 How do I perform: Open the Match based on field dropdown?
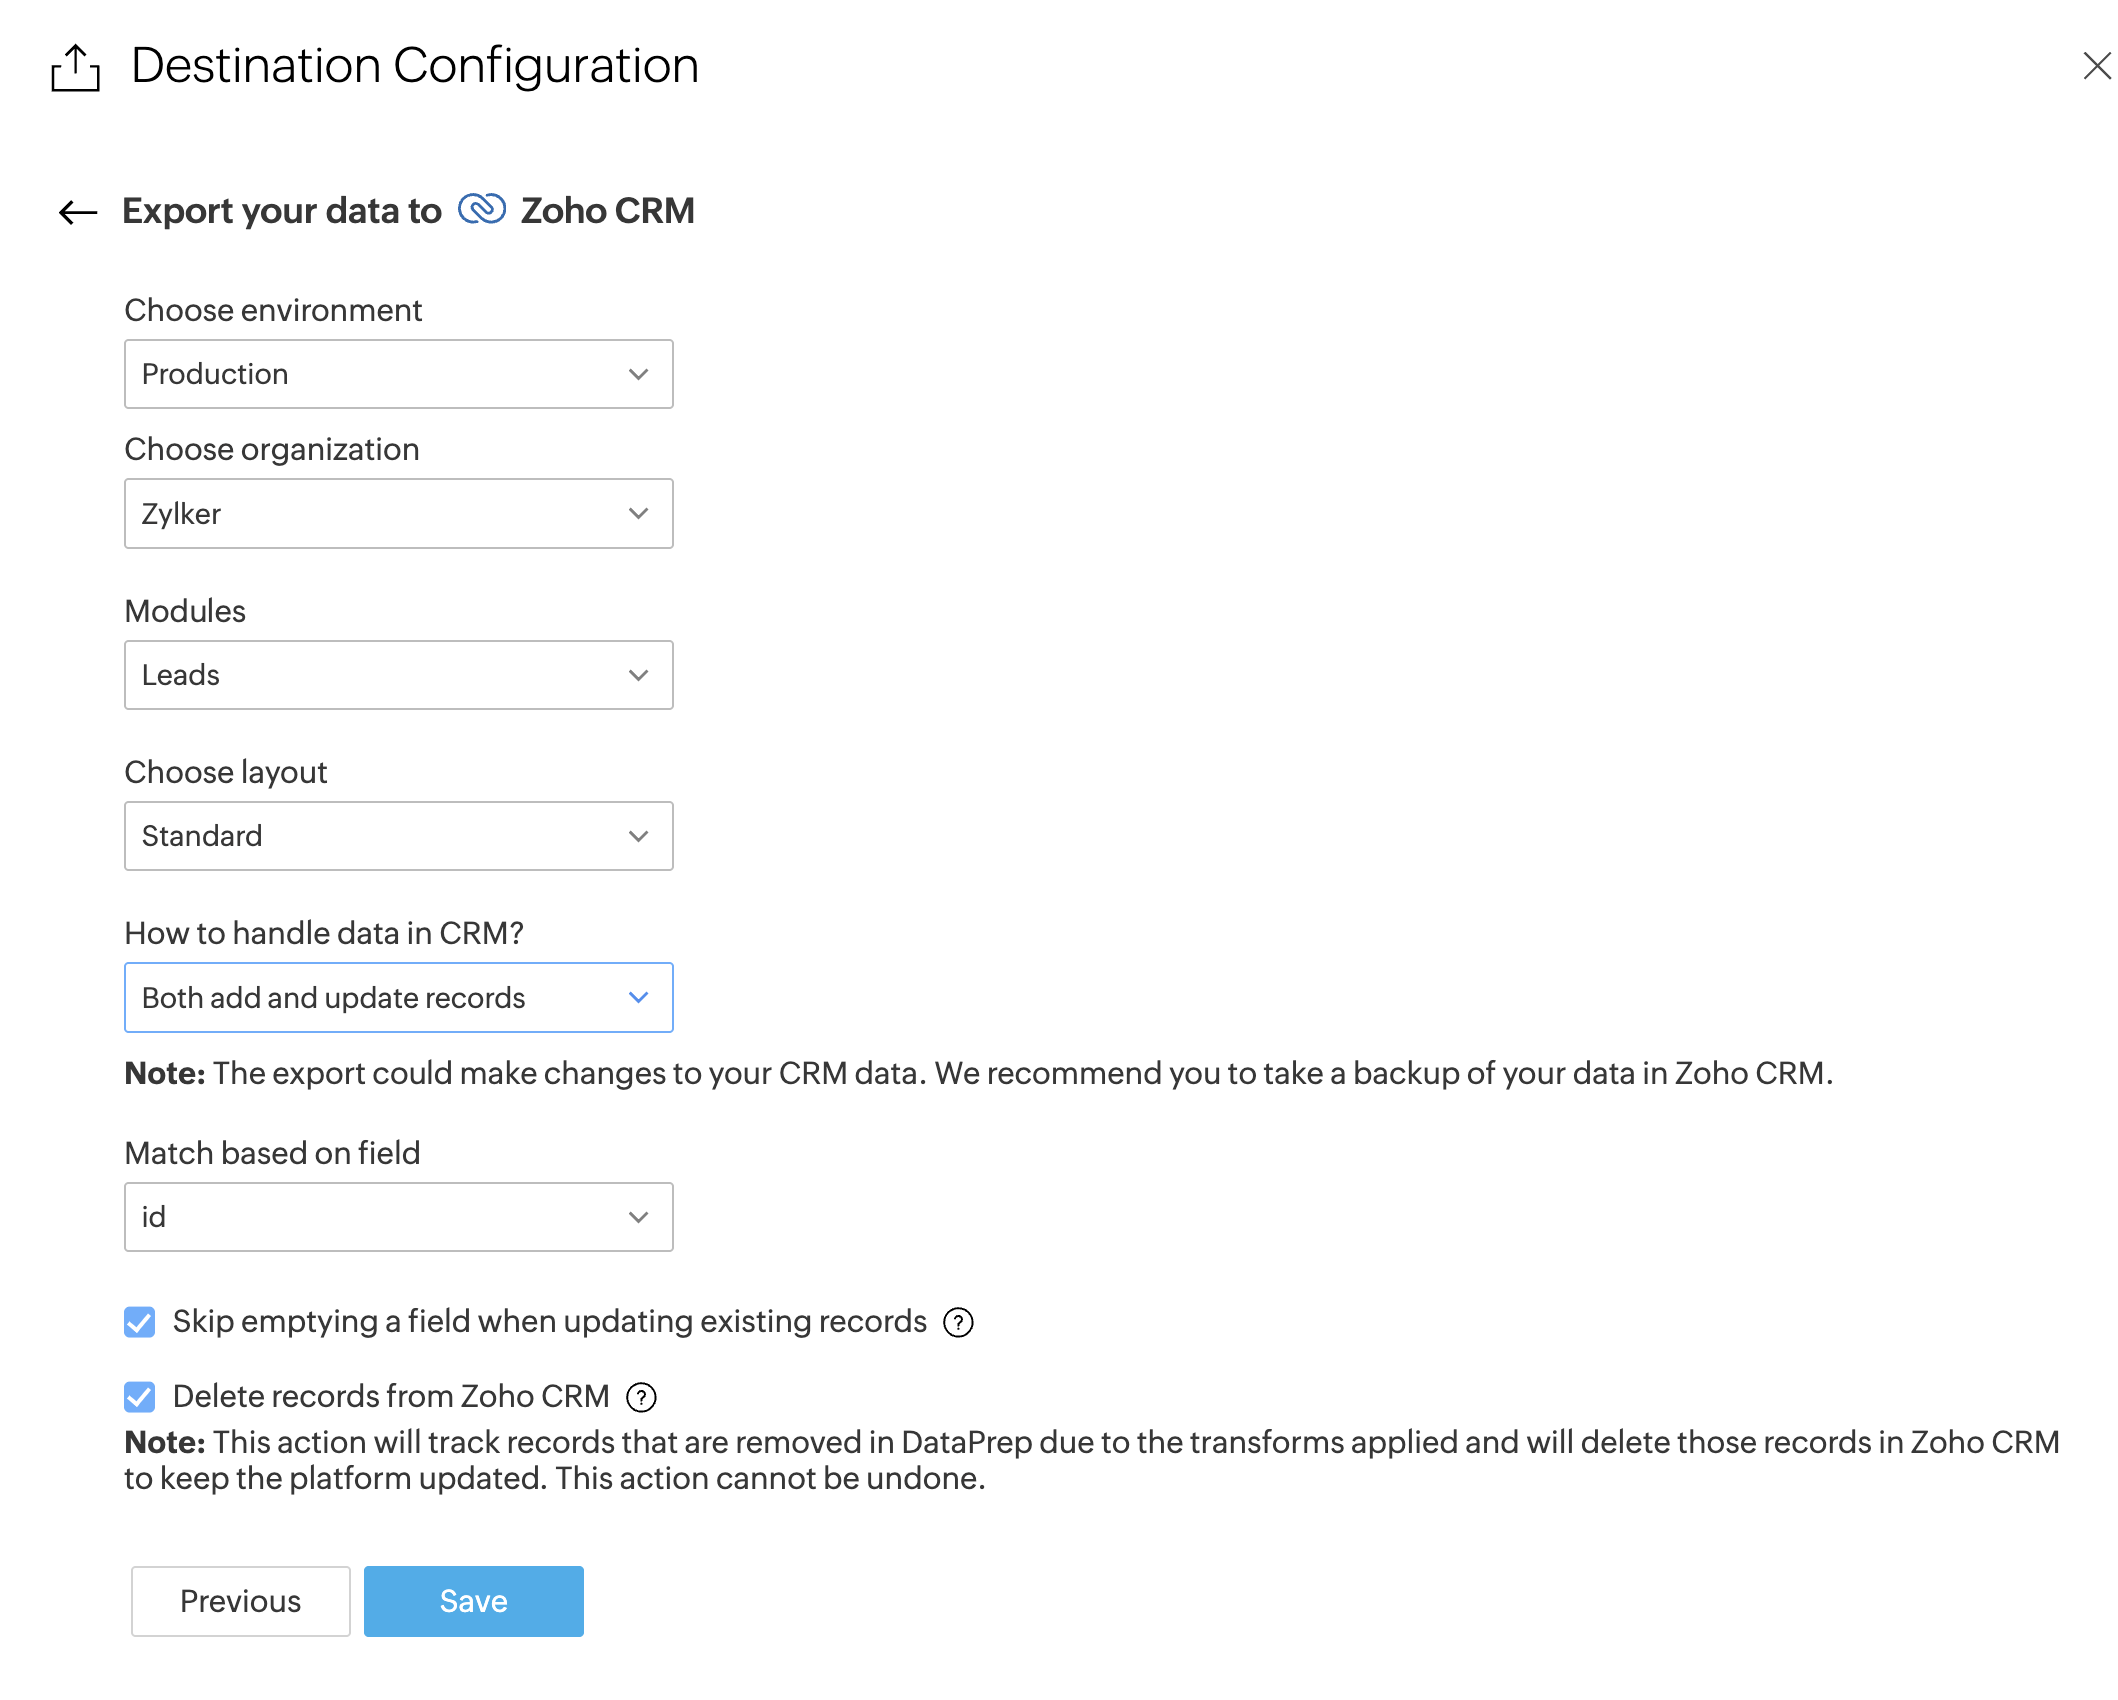point(398,1217)
